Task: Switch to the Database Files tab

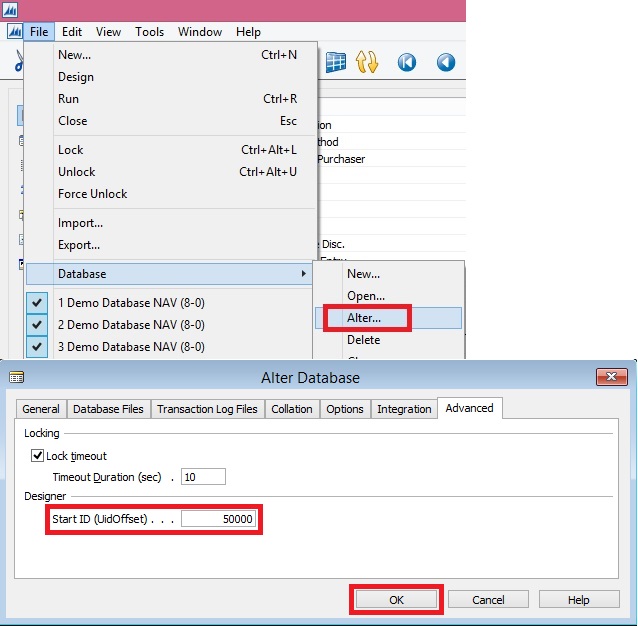Action: coord(109,409)
